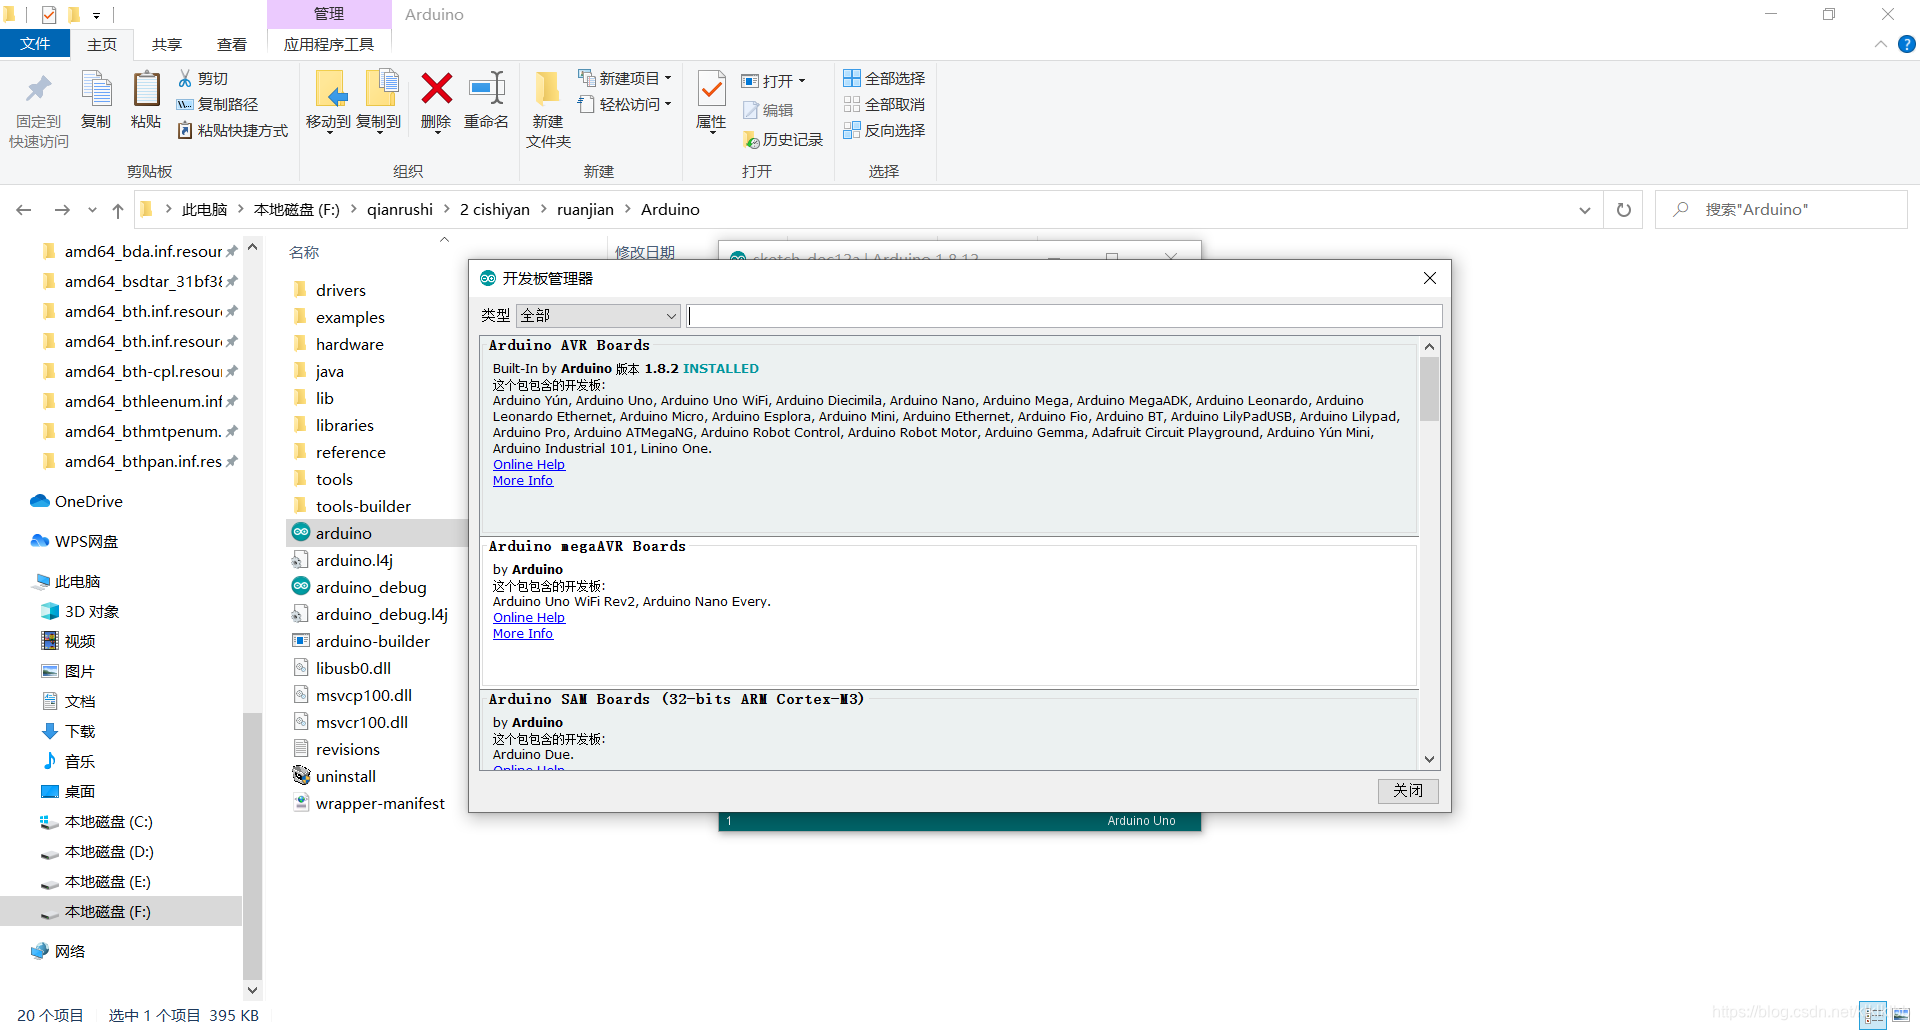Show file History
Screen dimensions: 1920x1030
coord(783,140)
